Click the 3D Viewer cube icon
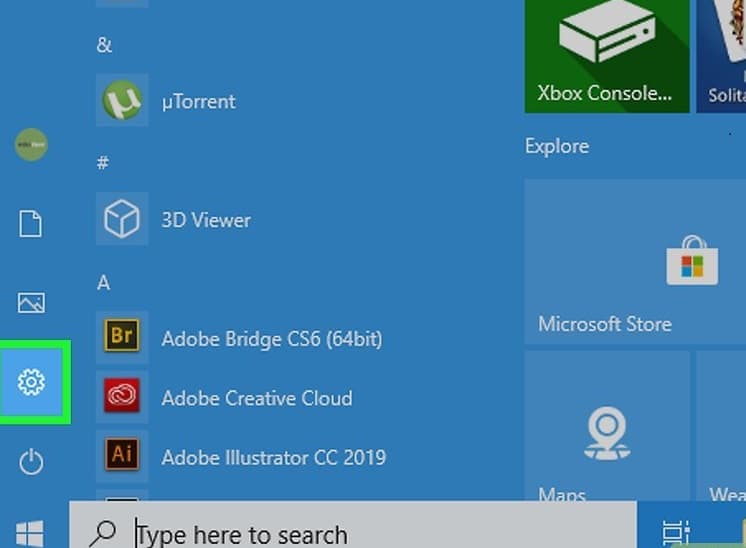The width and height of the screenshot is (746, 548). (122, 219)
